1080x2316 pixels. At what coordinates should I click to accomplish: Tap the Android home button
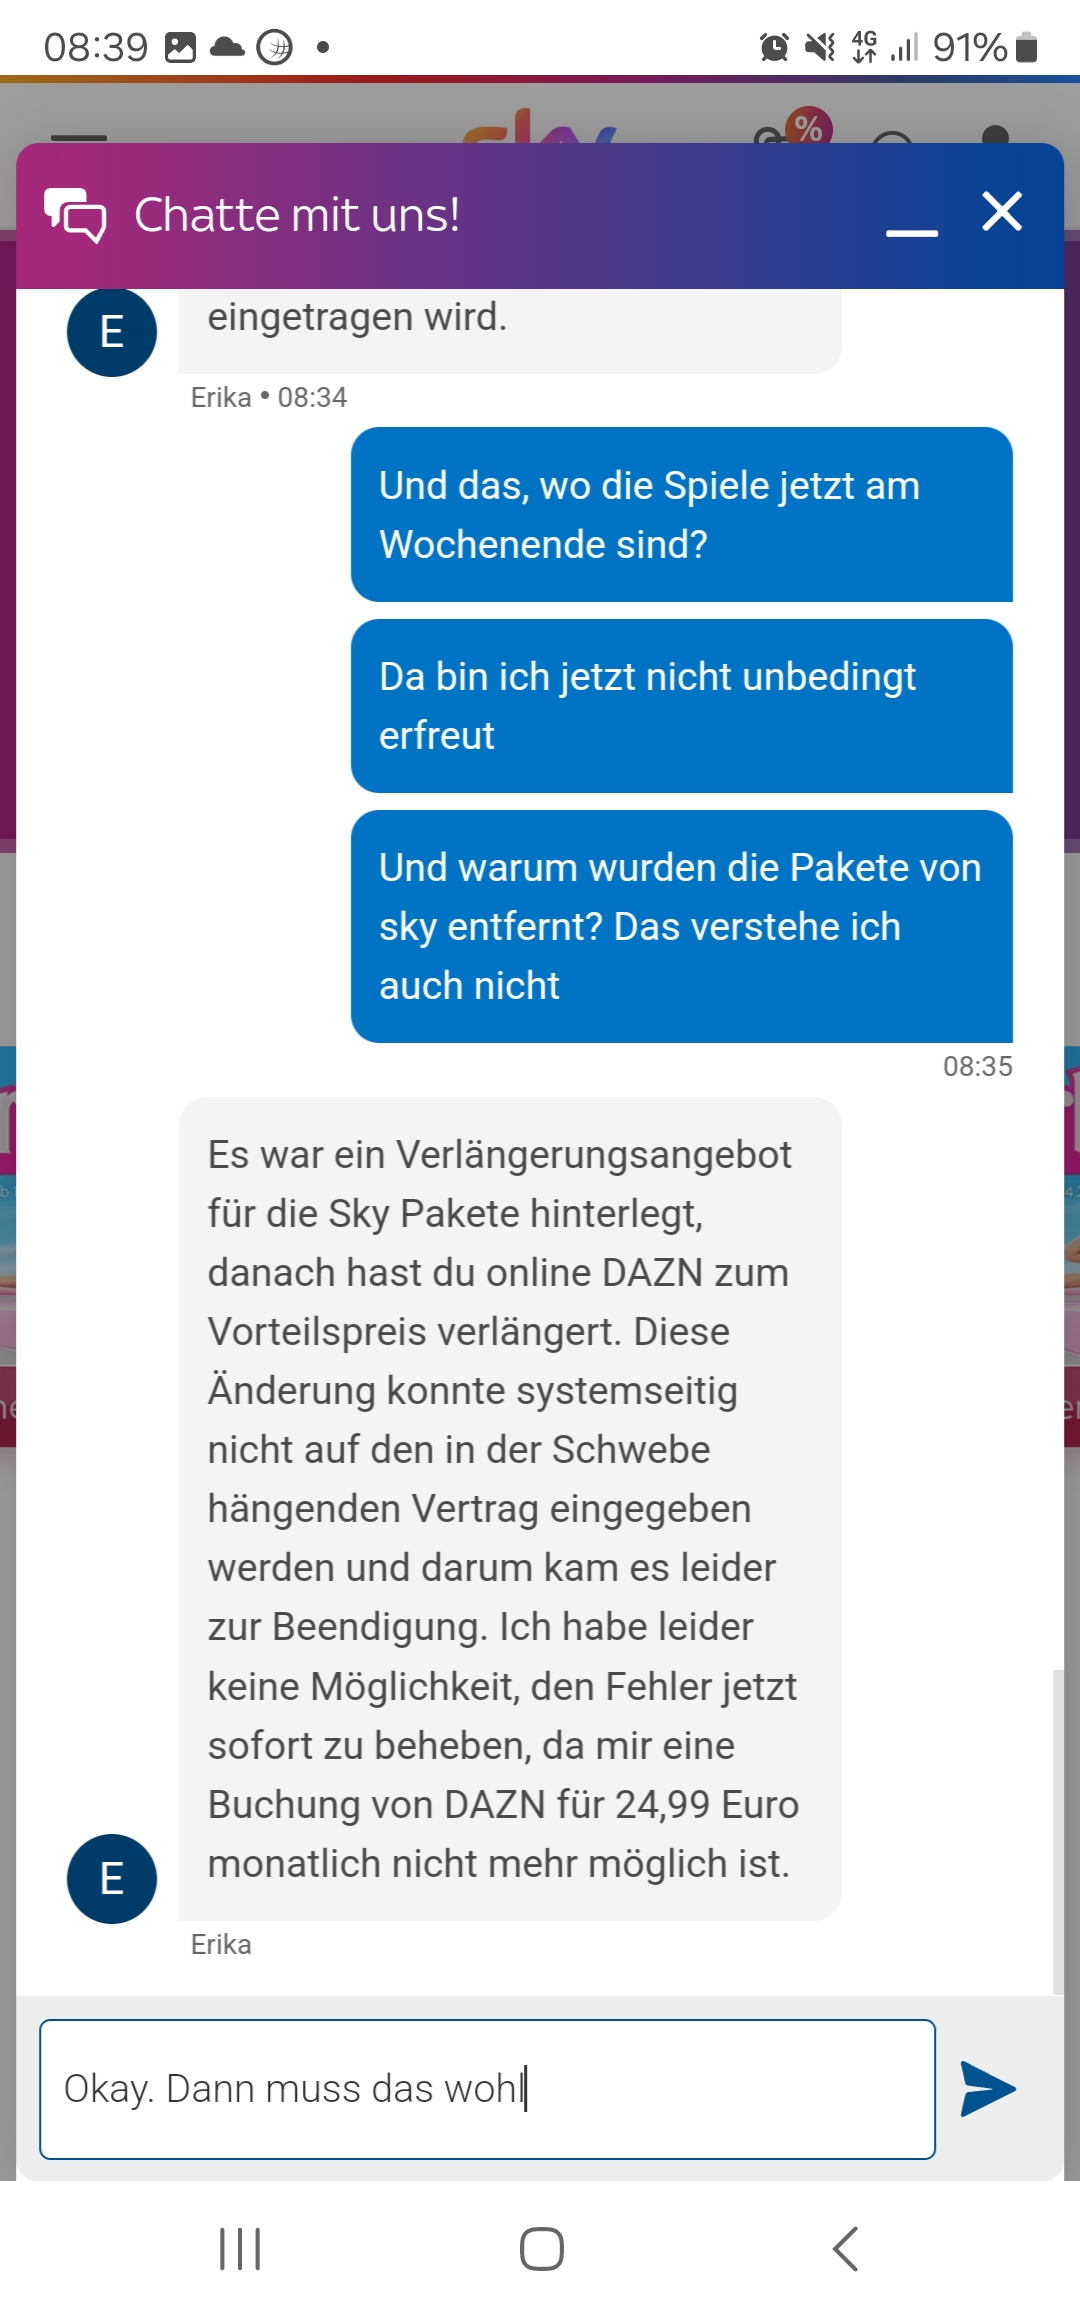(x=541, y=2249)
